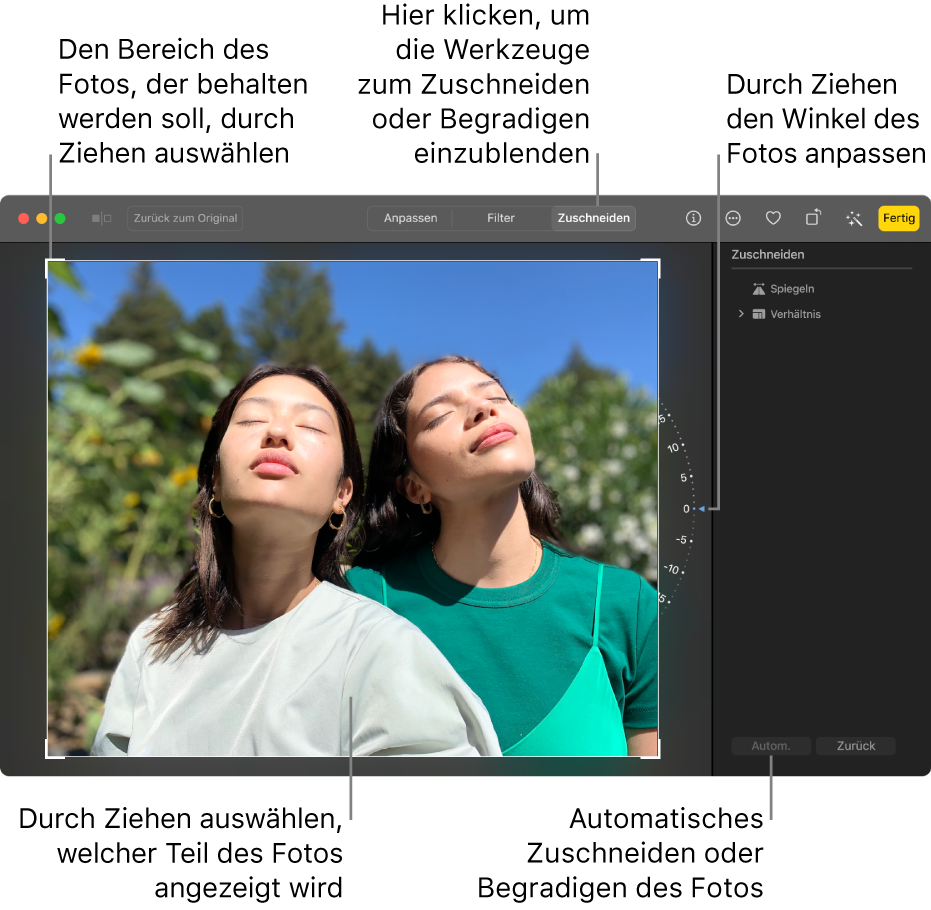
Task: Rotate the photo using the rotate icon
Action: tap(813, 218)
